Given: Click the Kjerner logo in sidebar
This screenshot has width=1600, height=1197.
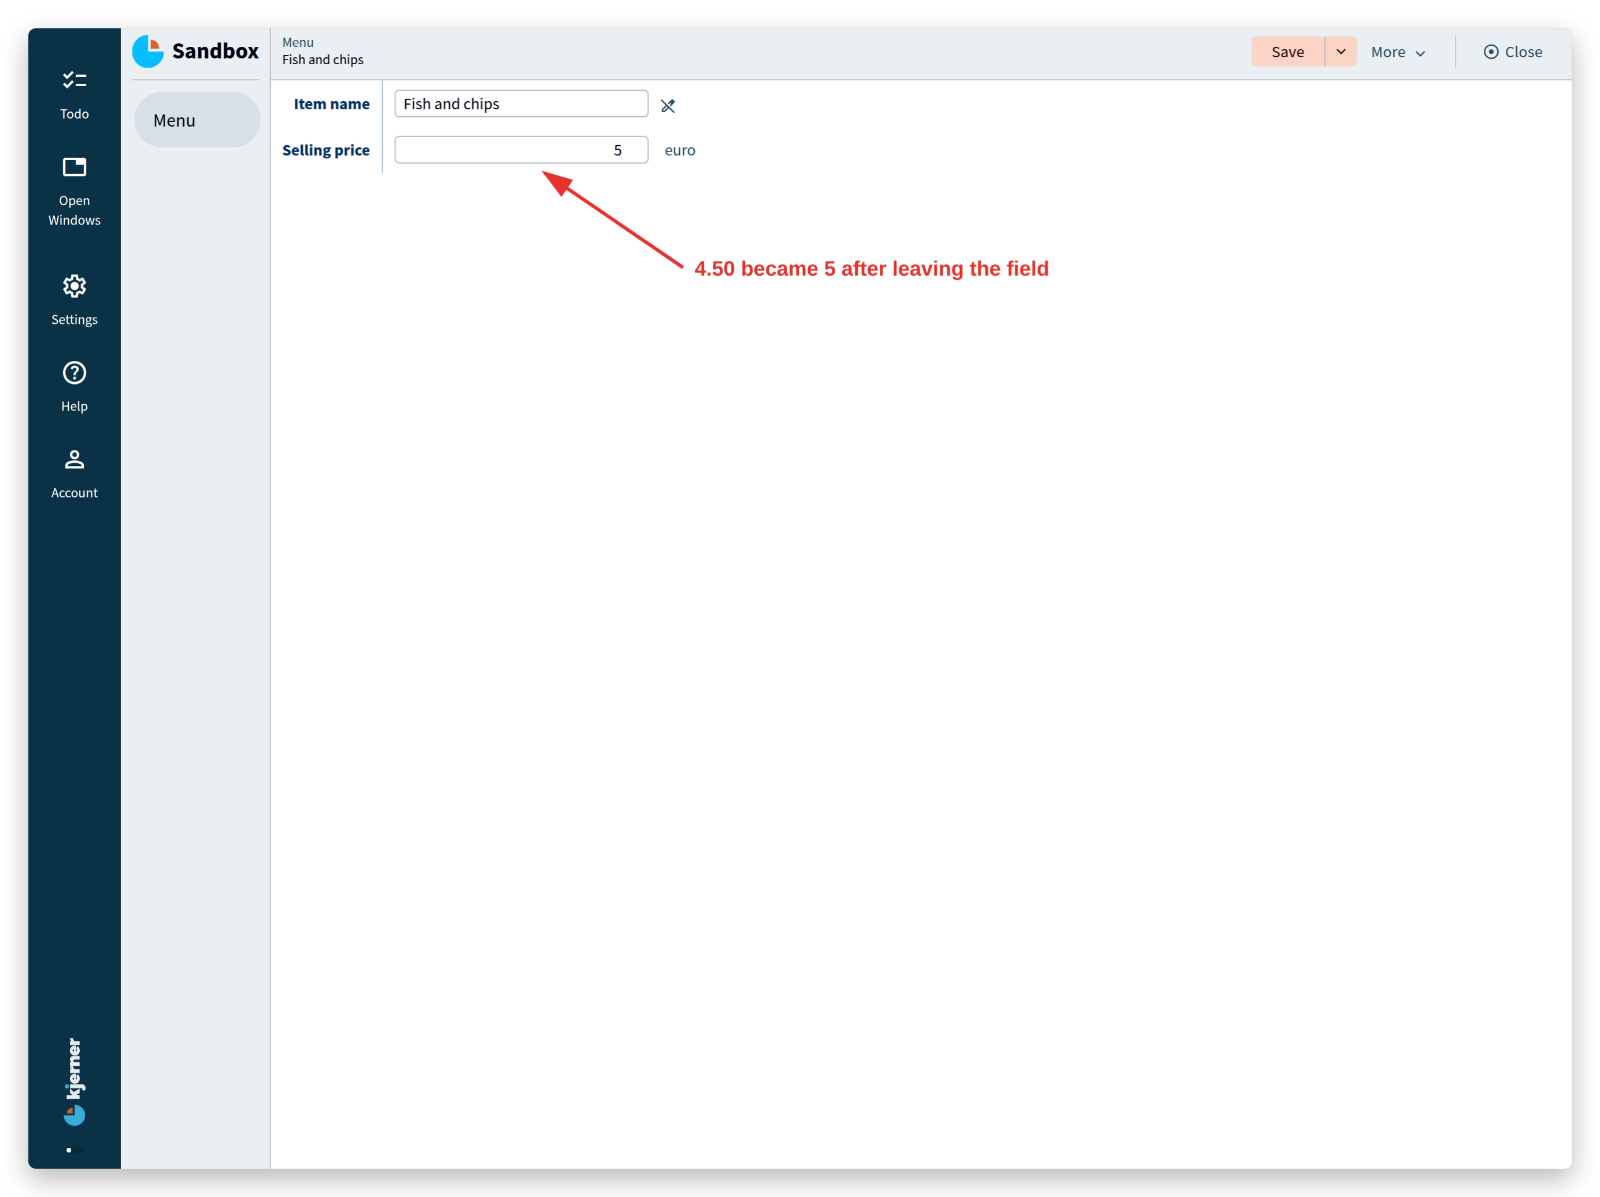Looking at the screenshot, I should pos(75,1082).
